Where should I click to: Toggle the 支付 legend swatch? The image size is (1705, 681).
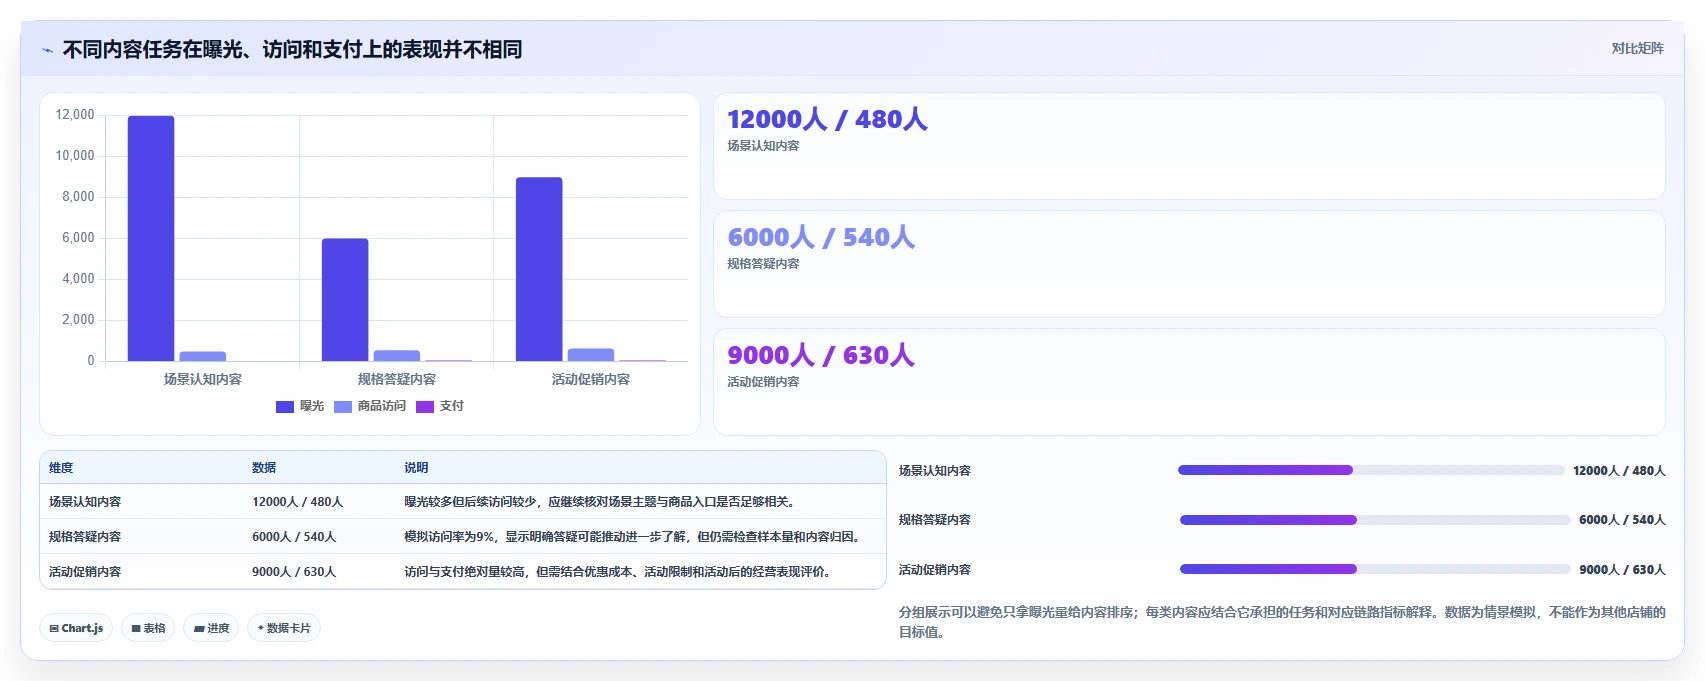tap(425, 406)
